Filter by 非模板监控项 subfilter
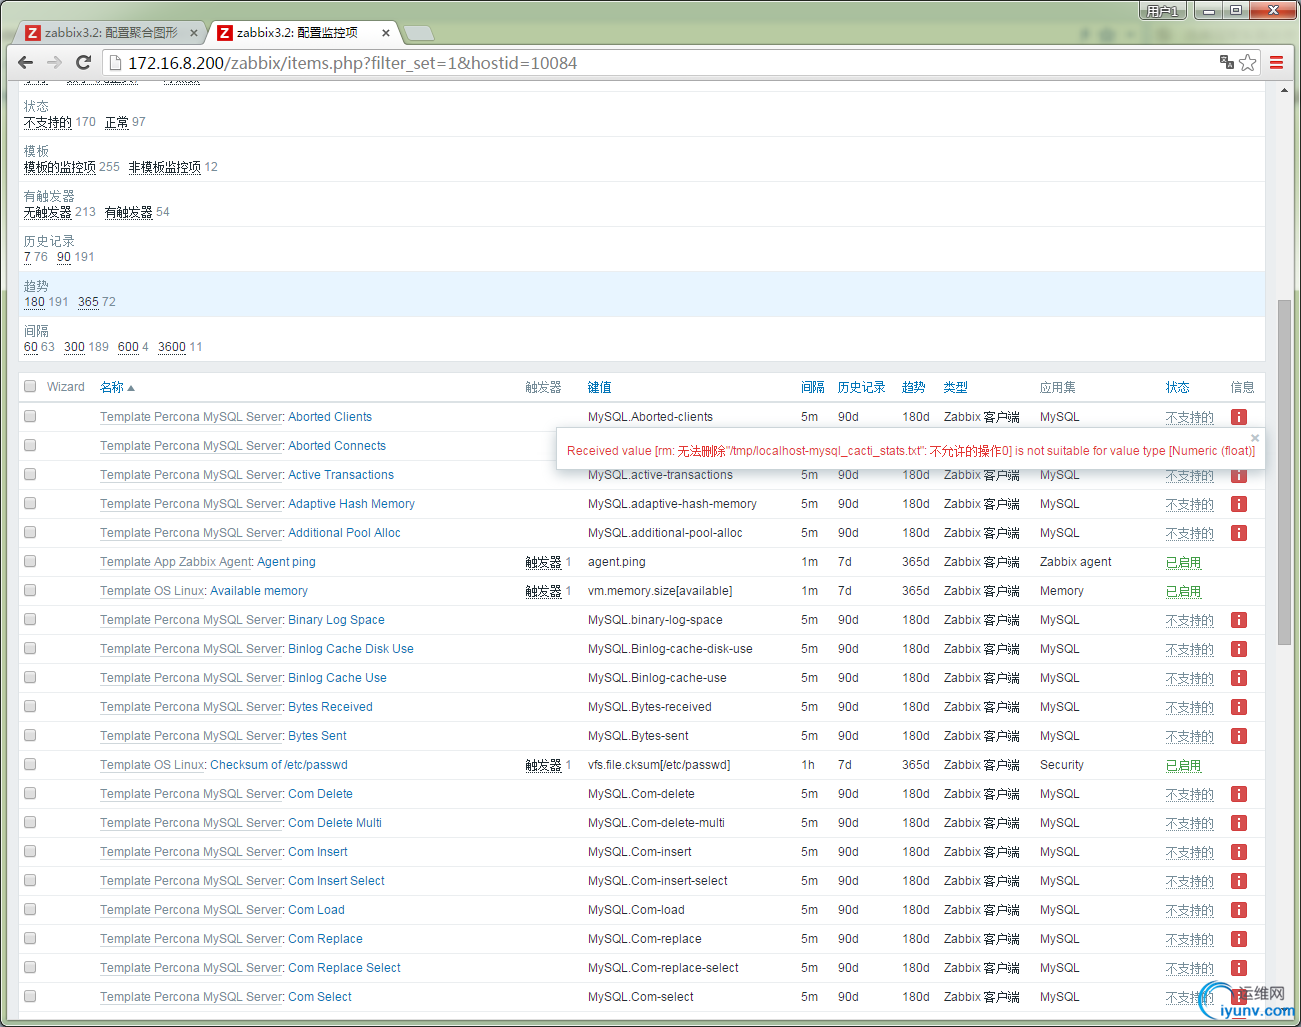 165,167
